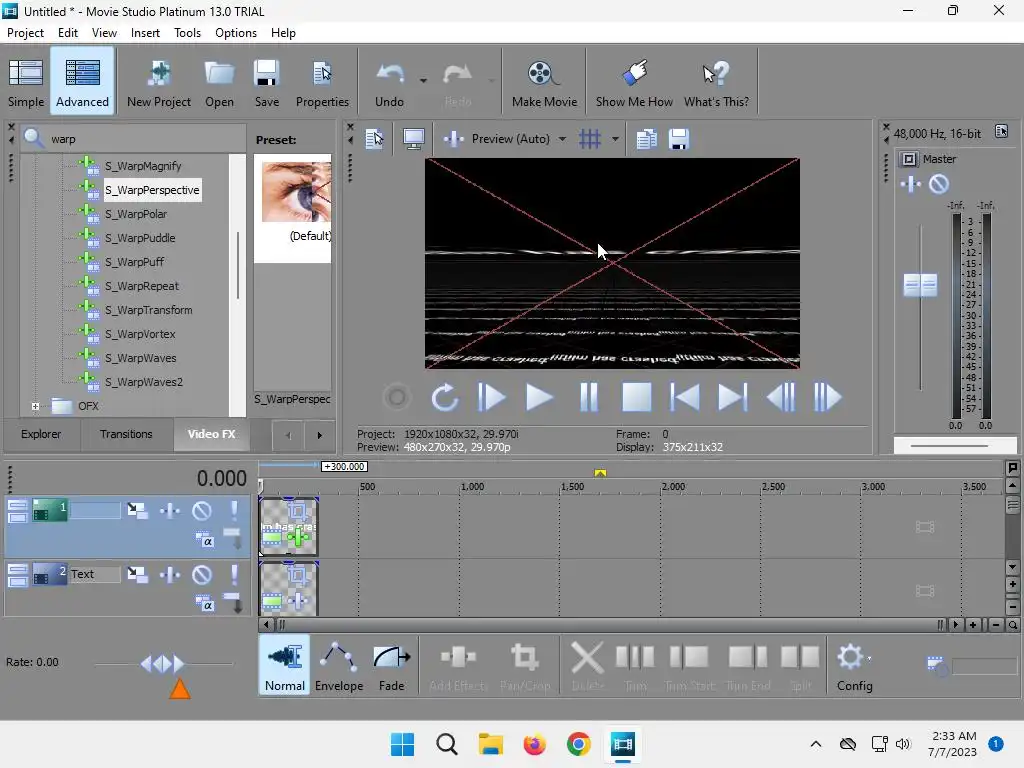Select S_WarpVortex effect
Image resolution: width=1024 pixels, height=768 pixels.
(140, 334)
